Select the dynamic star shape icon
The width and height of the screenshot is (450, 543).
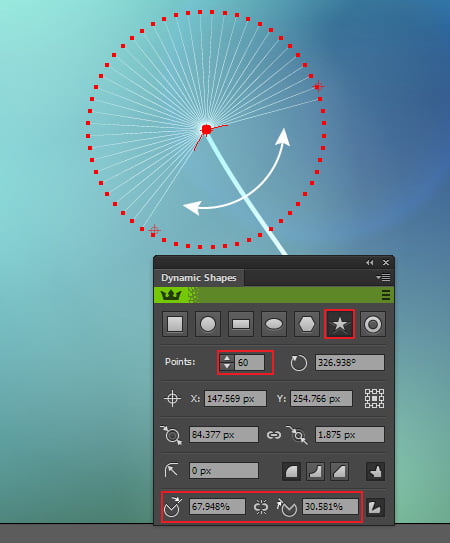click(339, 324)
